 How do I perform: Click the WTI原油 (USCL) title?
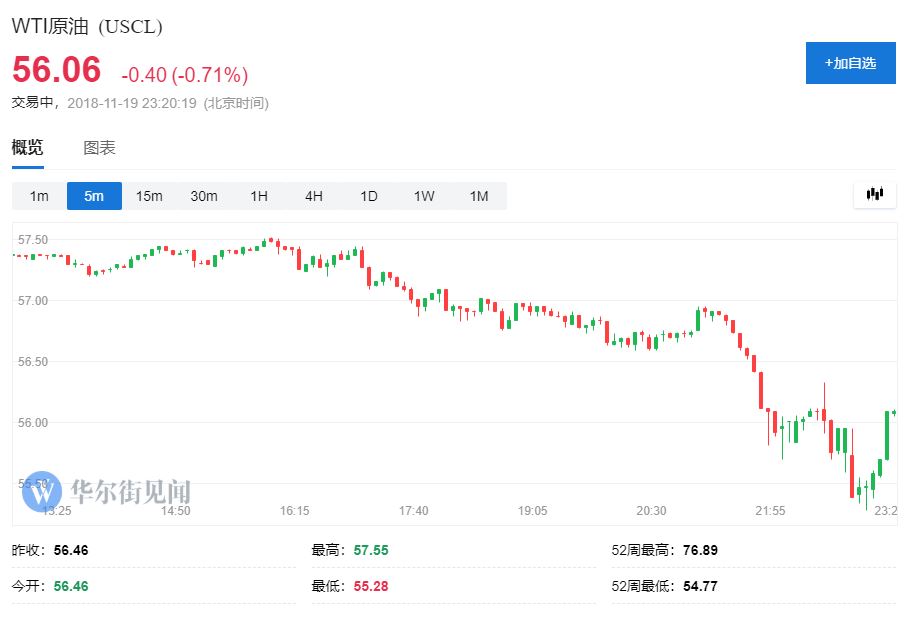click(87, 26)
